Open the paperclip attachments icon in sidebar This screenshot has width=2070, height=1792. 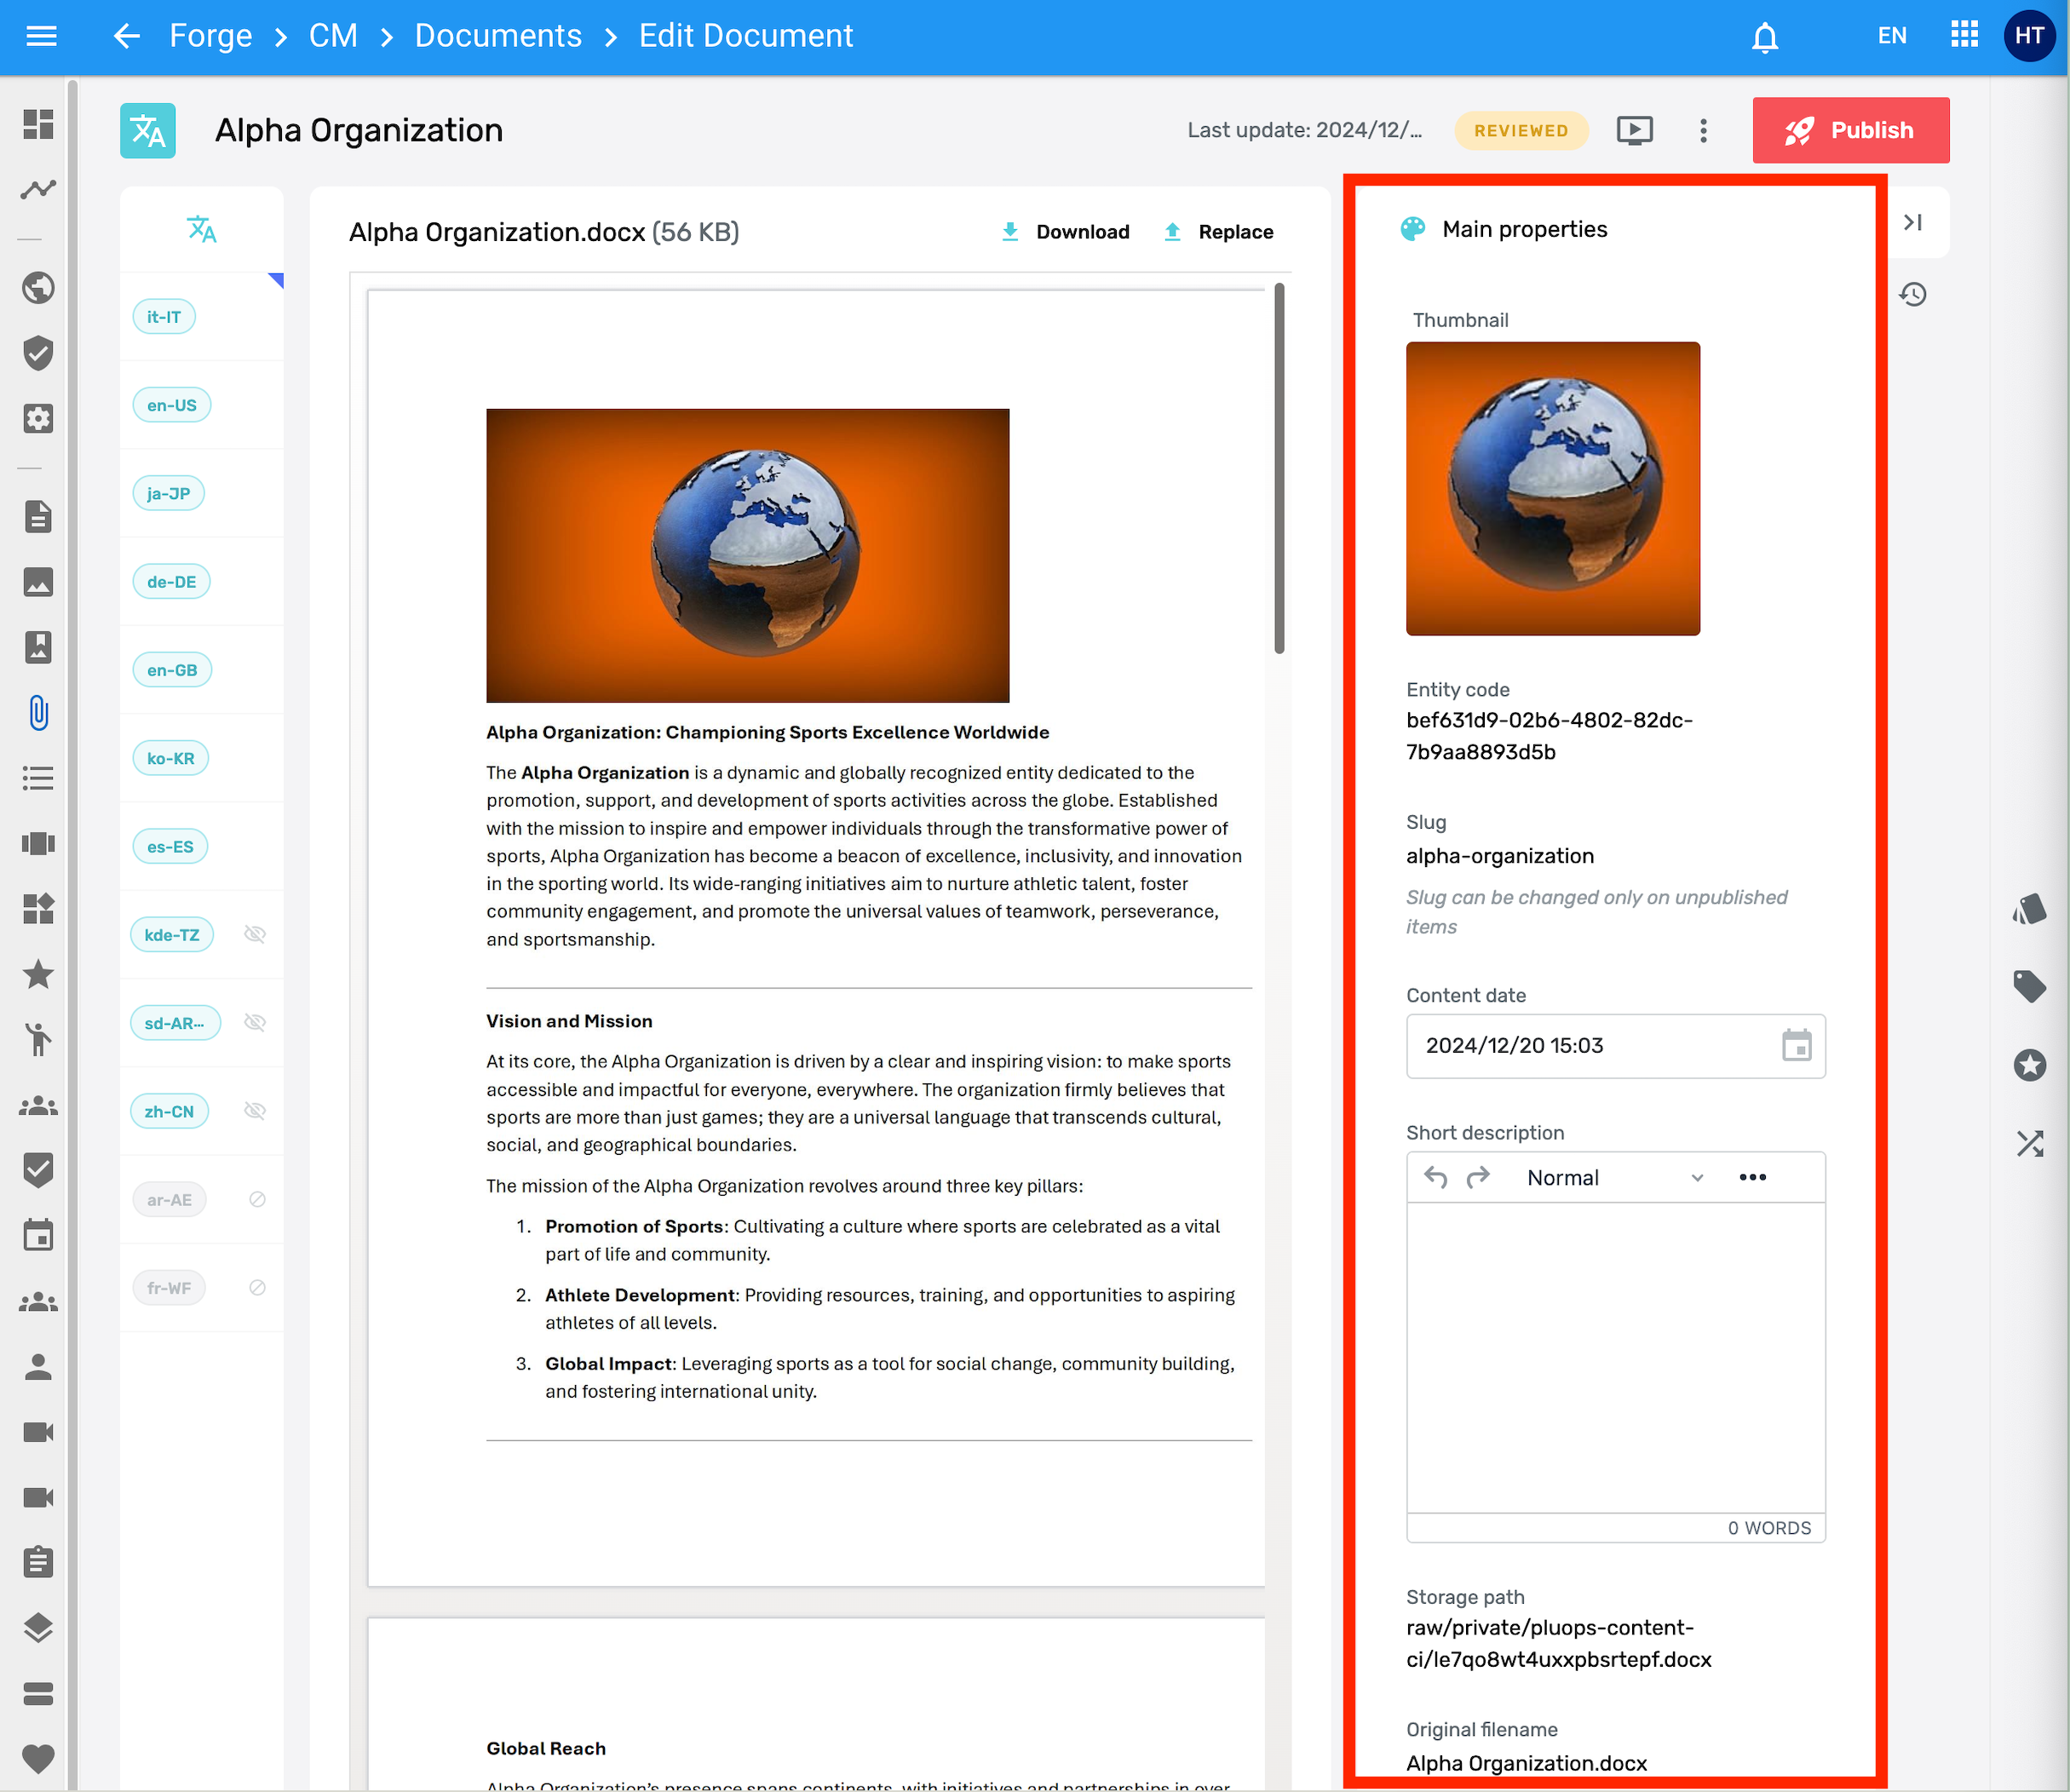pos(38,713)
